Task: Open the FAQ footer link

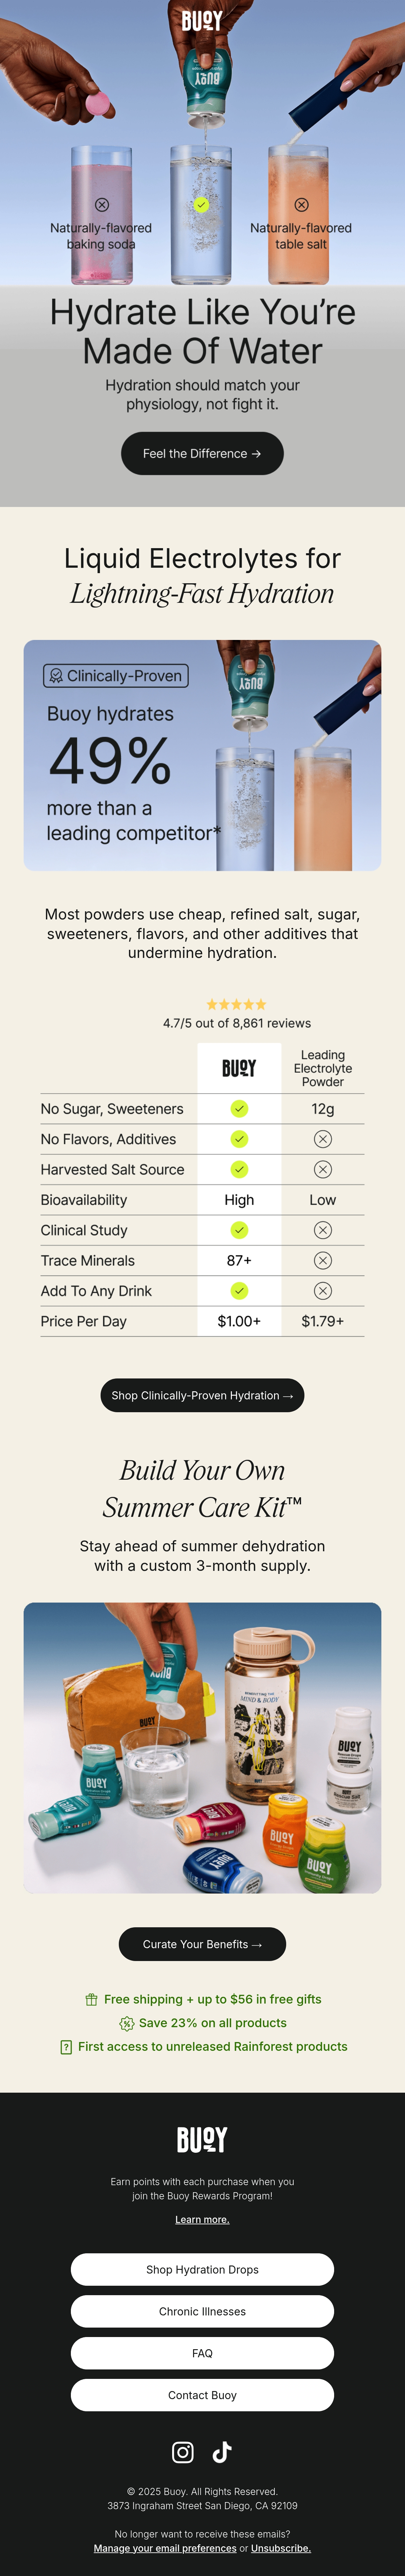Action: click(202, 2353)
